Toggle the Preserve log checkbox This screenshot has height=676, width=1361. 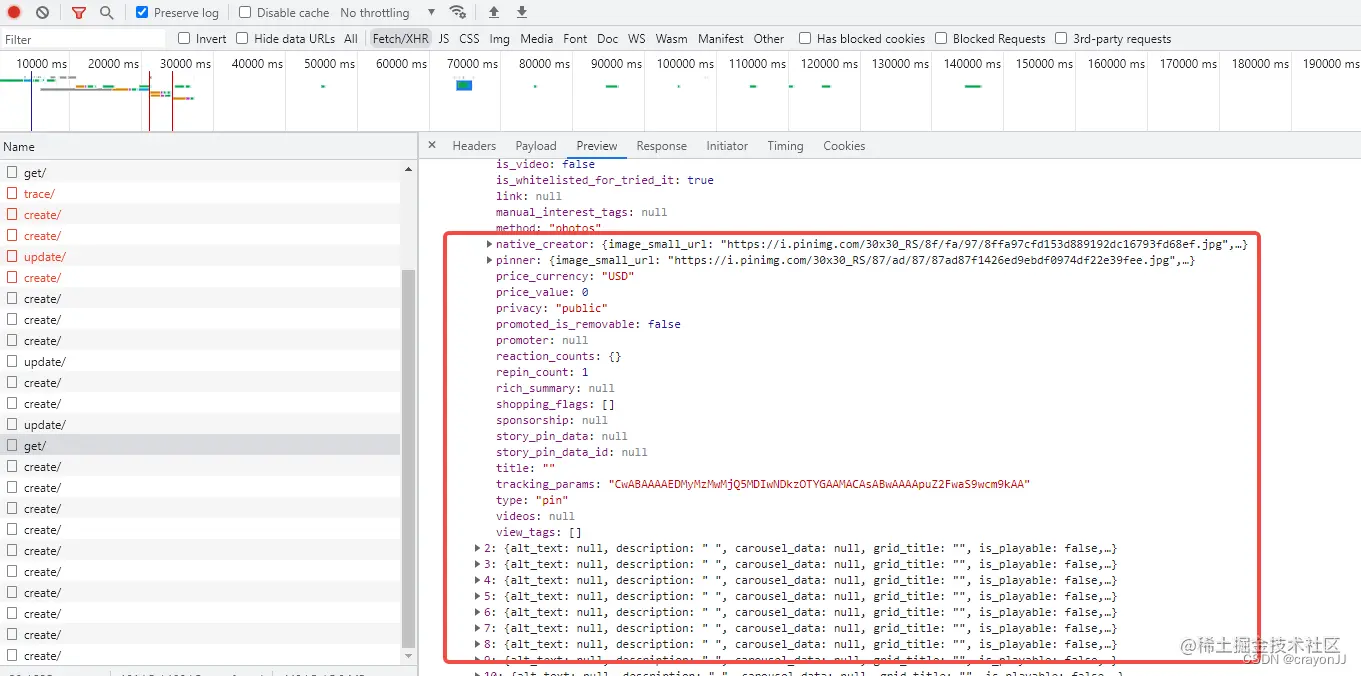(142, 13)
